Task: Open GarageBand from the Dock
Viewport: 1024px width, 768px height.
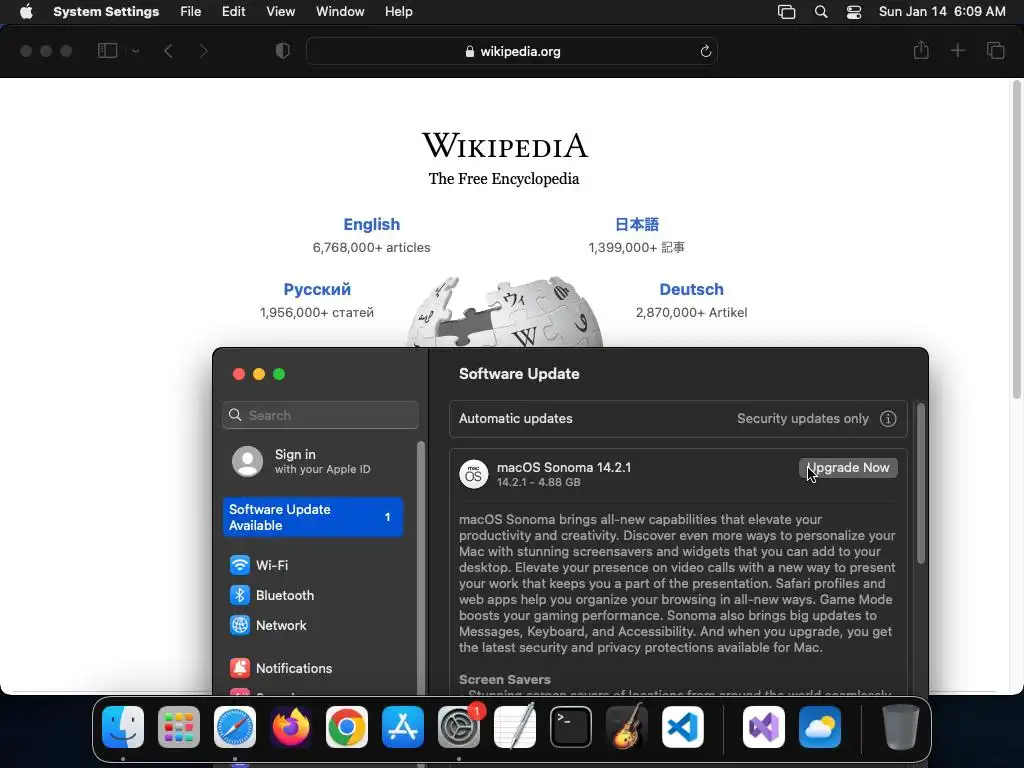Action: [627, 726]
